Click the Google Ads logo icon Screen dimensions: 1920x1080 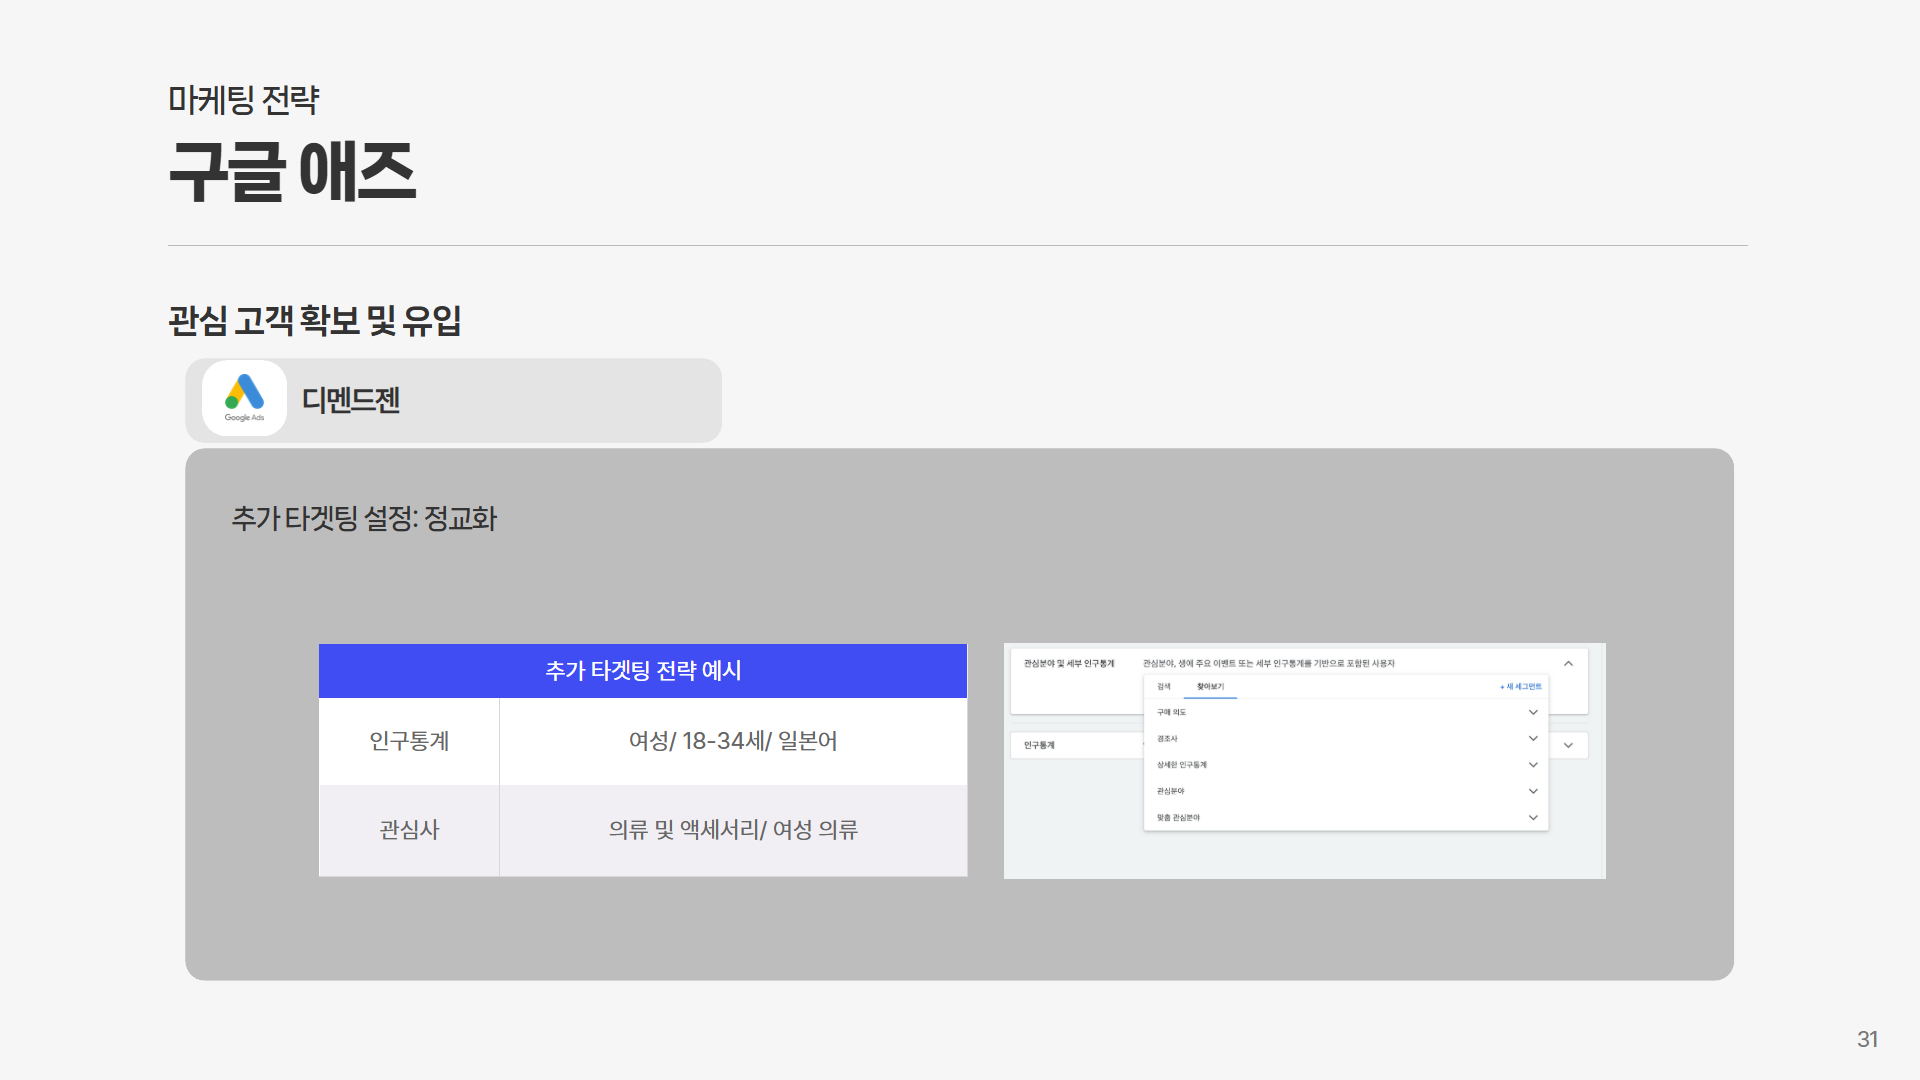point(244,398)
